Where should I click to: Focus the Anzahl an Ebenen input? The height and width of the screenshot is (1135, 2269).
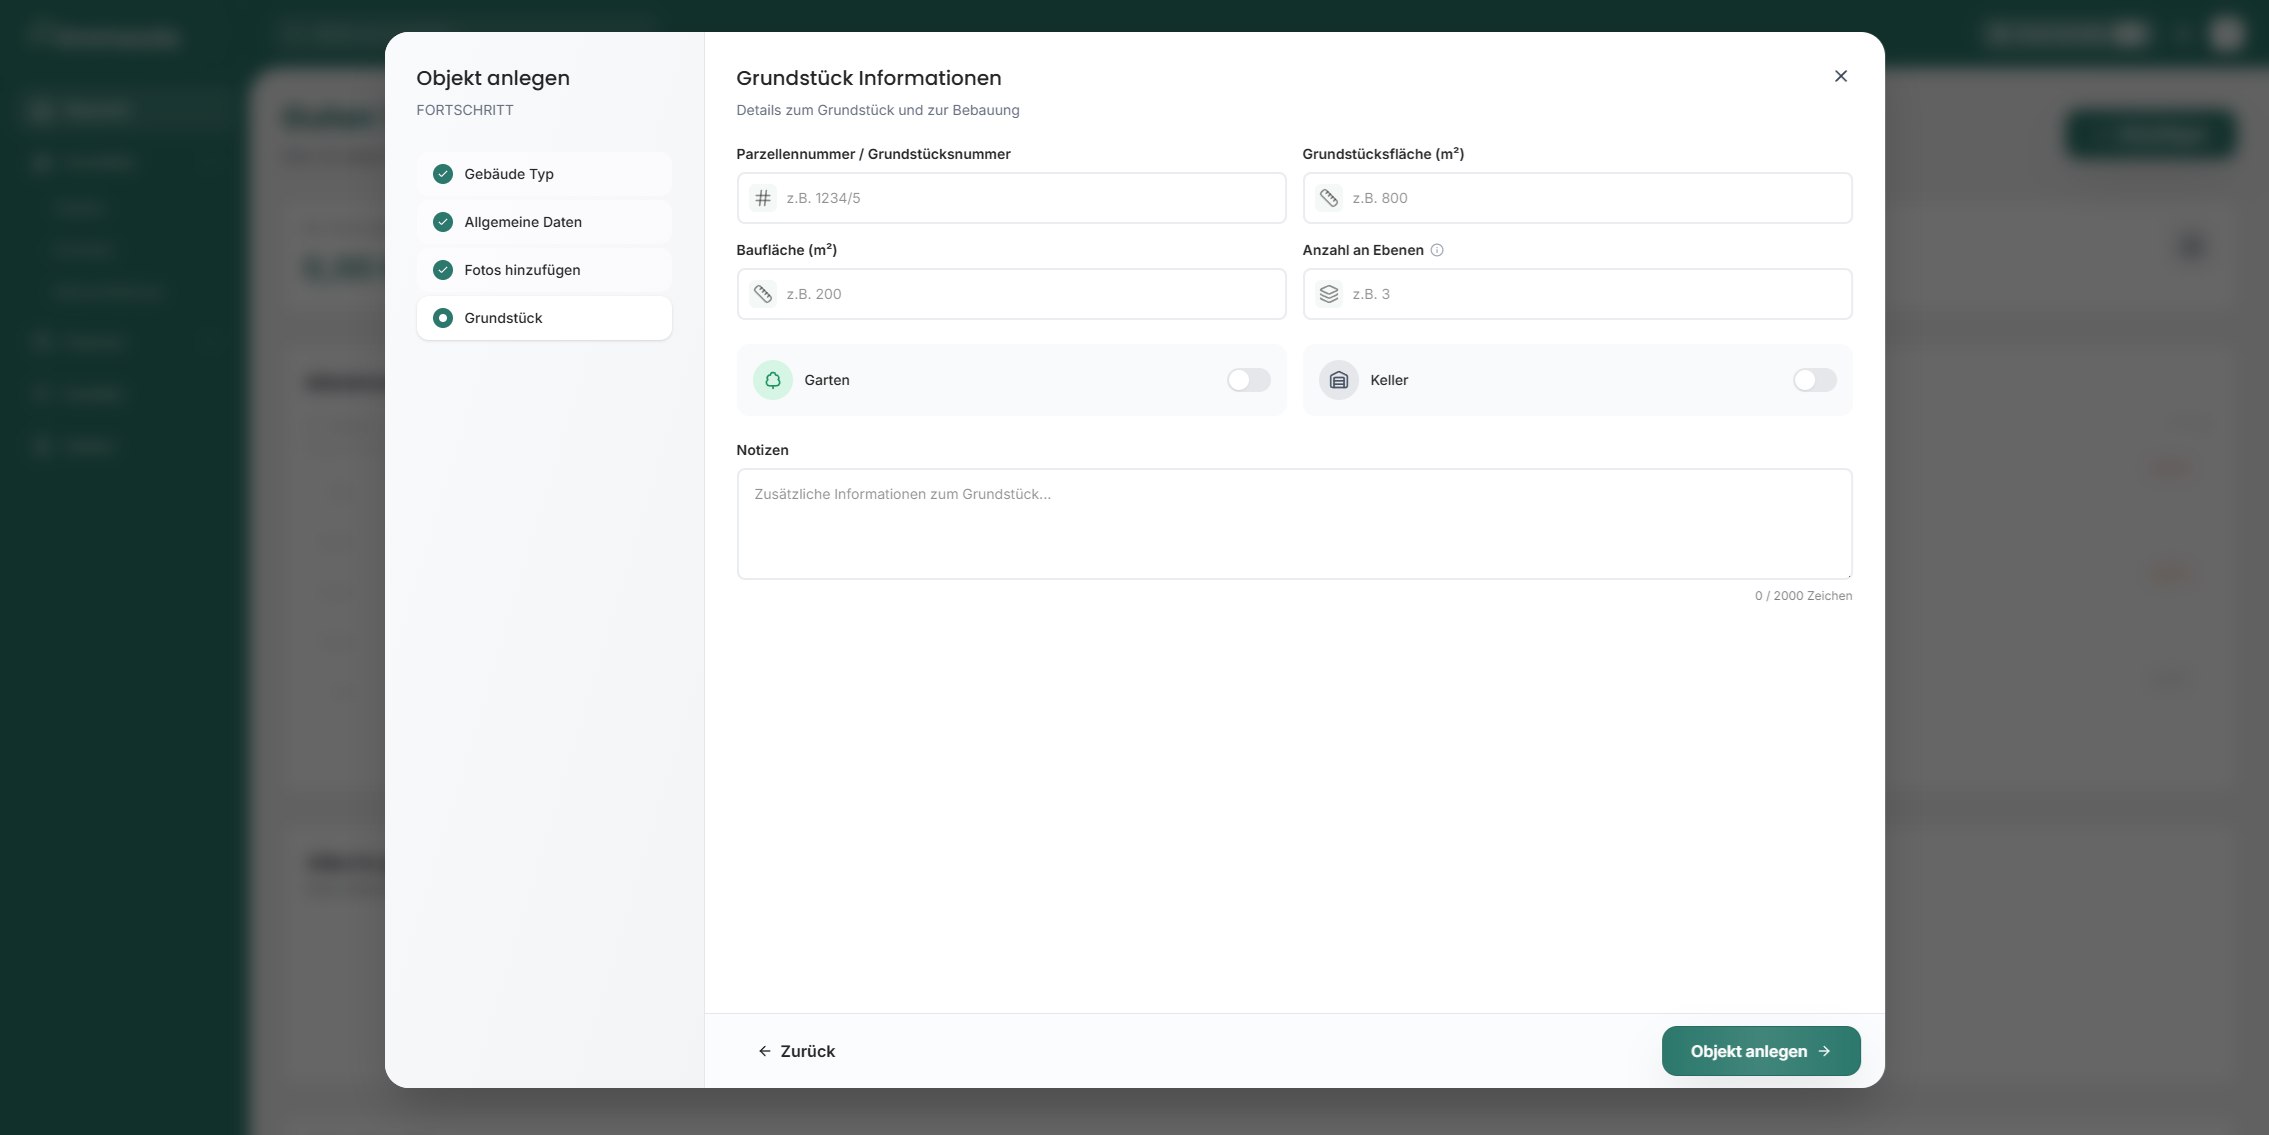1577,294
